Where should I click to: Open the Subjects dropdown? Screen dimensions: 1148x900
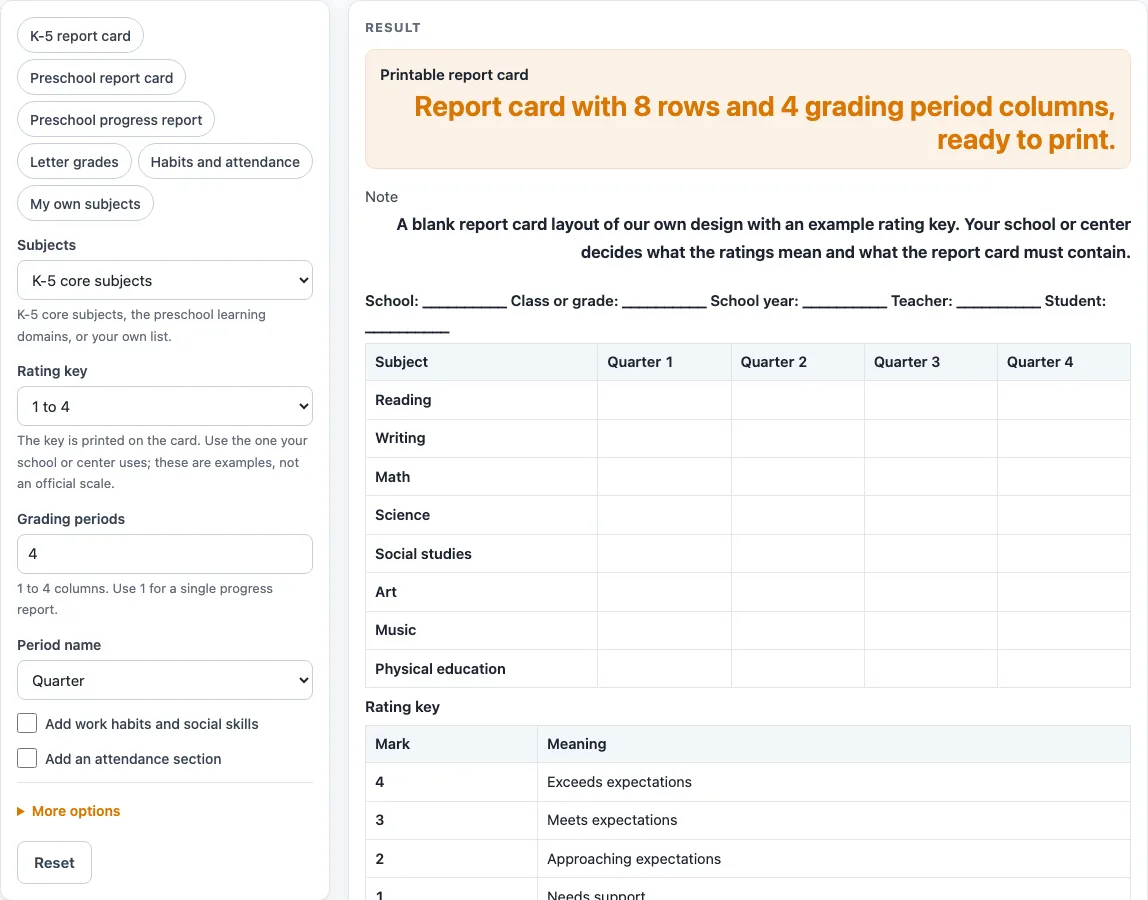[x=165, y=280]
